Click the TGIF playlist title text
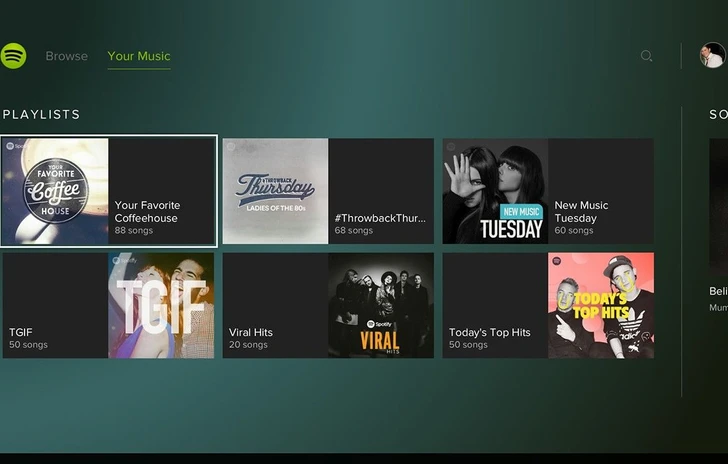Viewport: 728px width, 464px height. coord(20,333)
